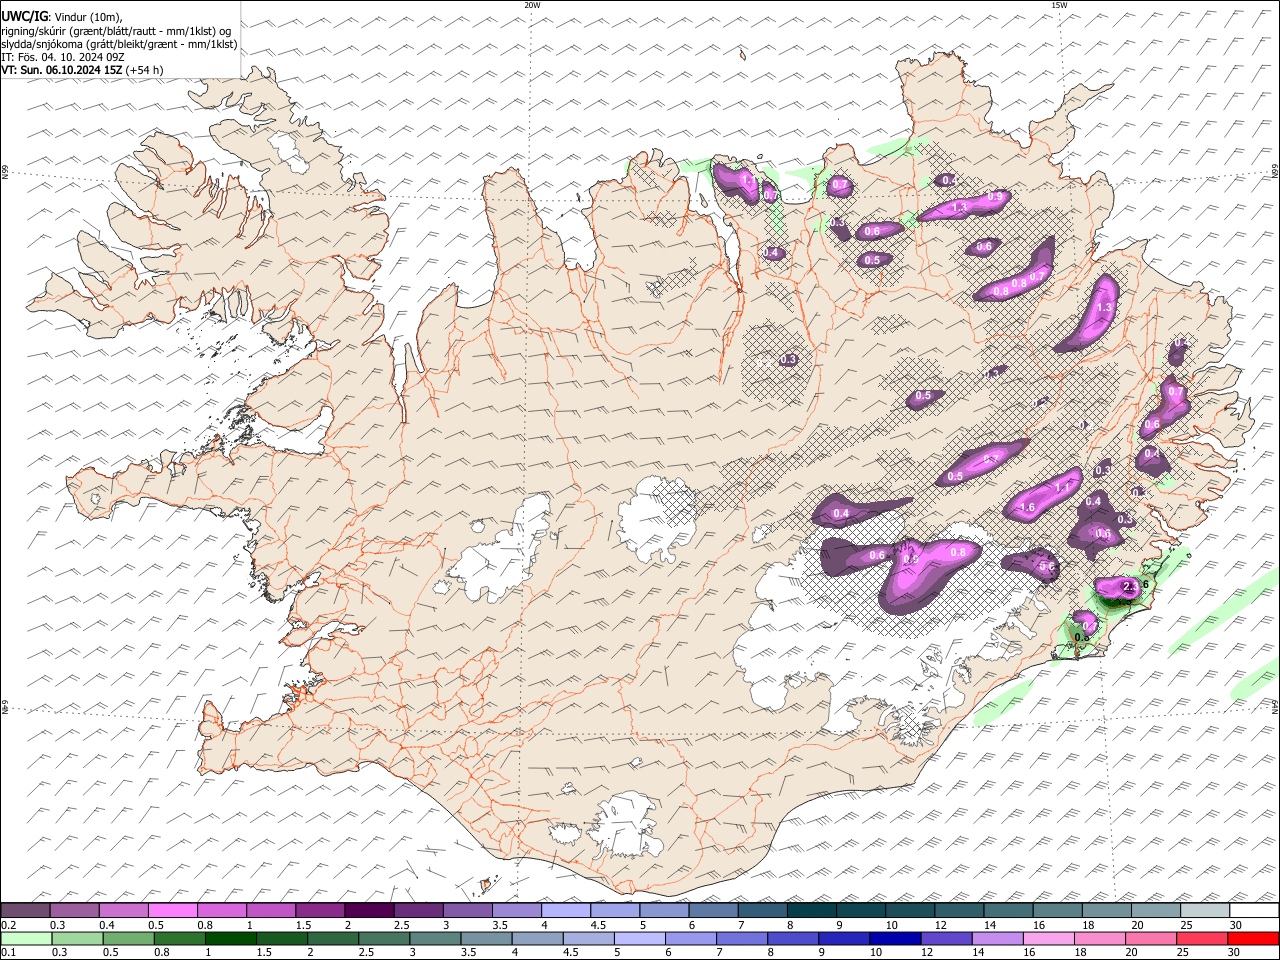The height and width of the screenshot is (960, 1280).
Task: Click the light pink 16 swatch in the lower legend row
Action: pyautogui.click(x=1048, y=939)
